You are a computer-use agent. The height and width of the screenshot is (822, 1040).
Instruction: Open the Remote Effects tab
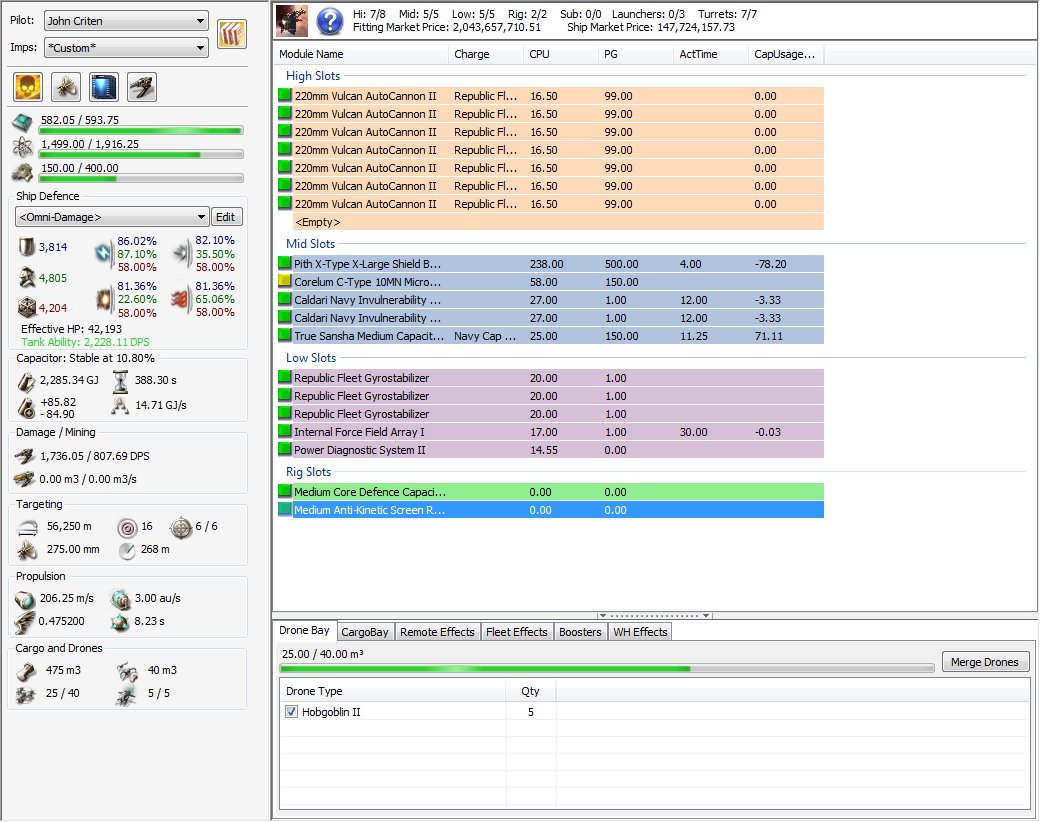[437, 632]
